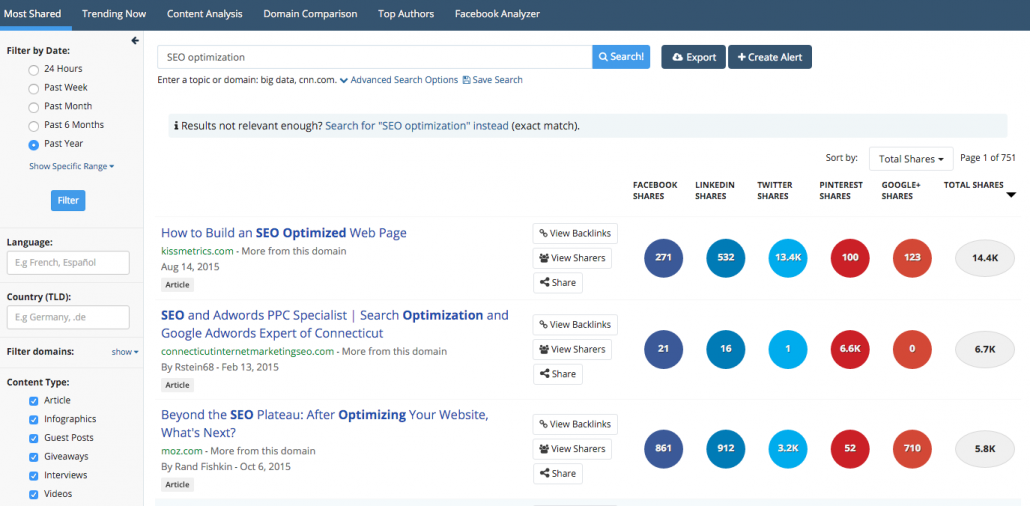Viewport: 1030px width, 506px height.
Task: Open Beyond the SEO Plateau article title
Action: [x=325, y=424]
